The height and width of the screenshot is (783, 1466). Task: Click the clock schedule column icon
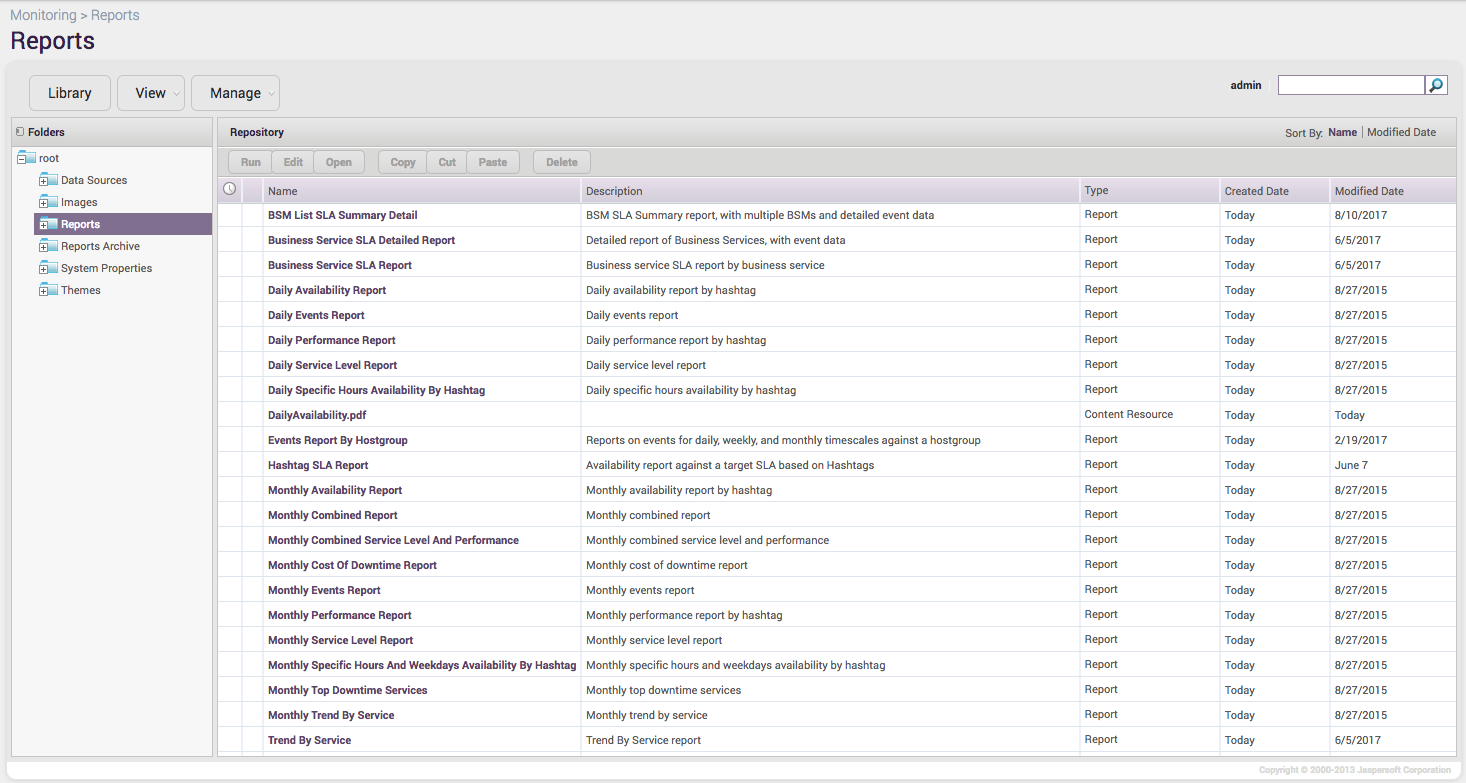tap(229, 189)
